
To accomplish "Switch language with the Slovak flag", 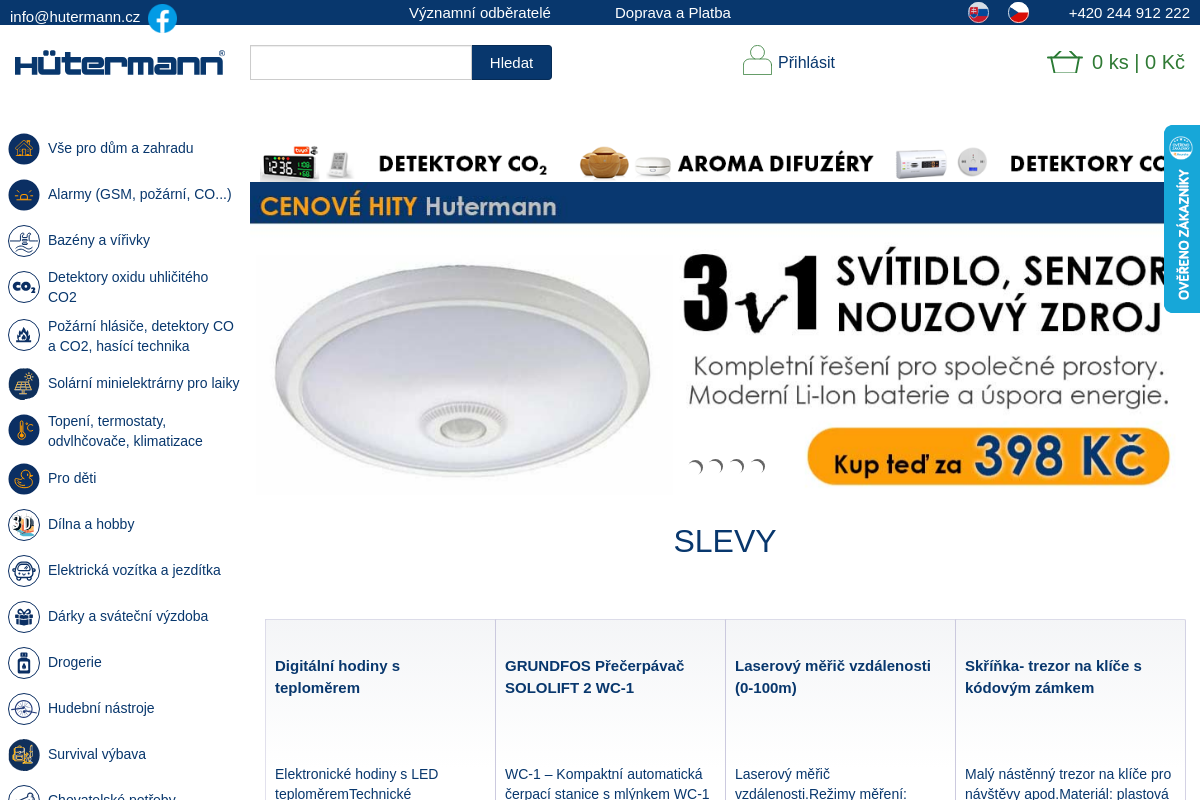I will (978, 13).
